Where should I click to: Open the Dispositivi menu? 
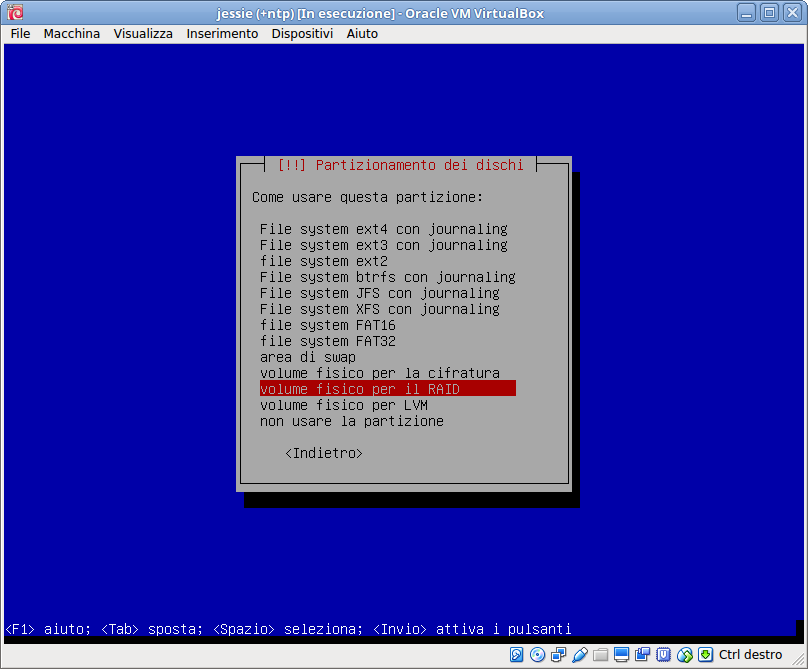(302, 34)
